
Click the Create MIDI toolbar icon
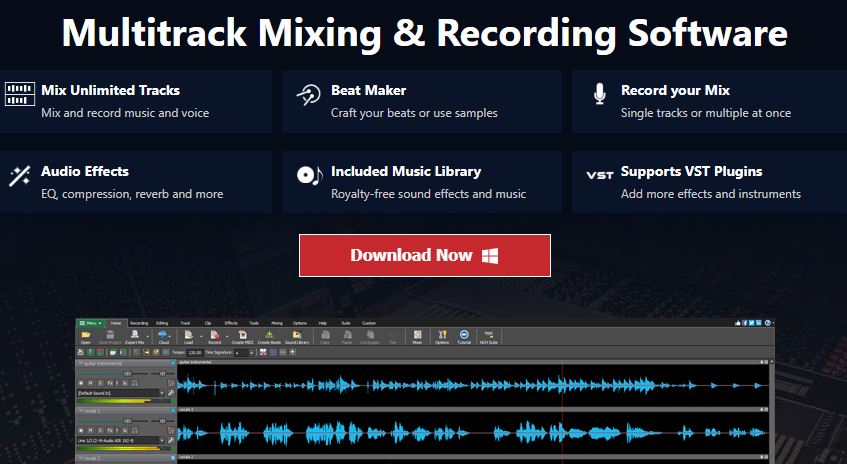tap(243, 335)
